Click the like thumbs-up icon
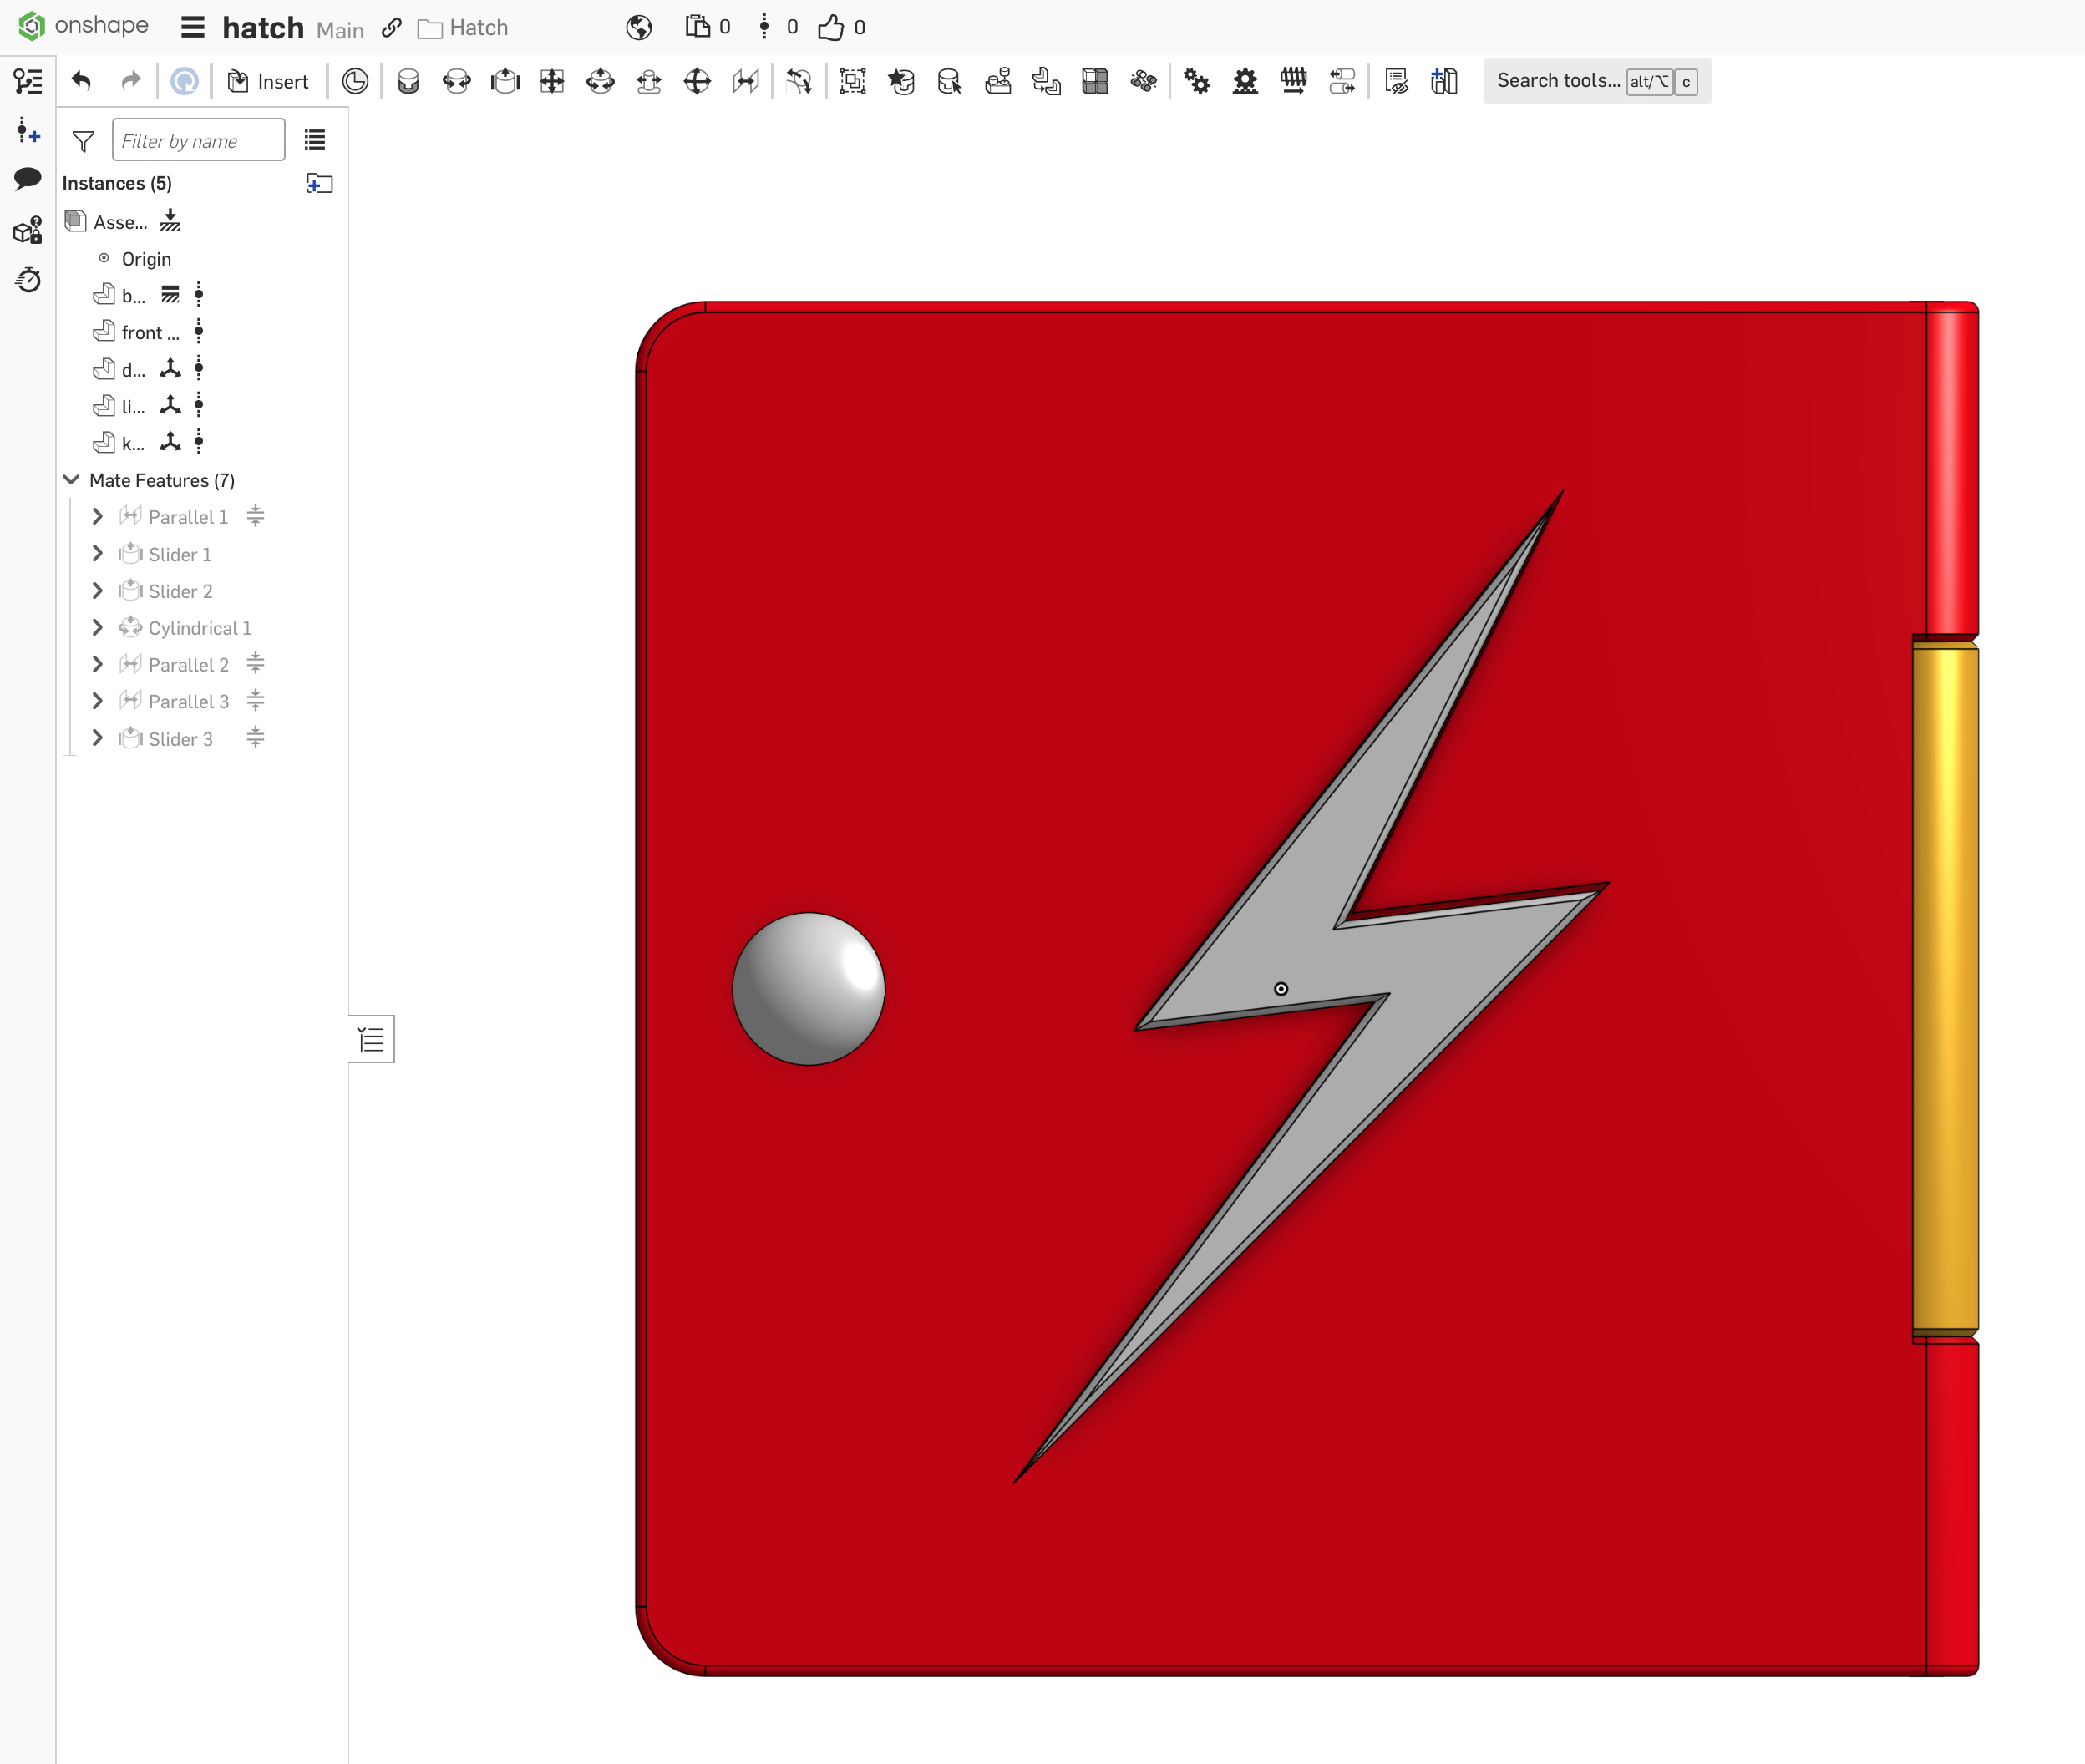This screenshot has width=2085, height=1764. coord(831,27)
